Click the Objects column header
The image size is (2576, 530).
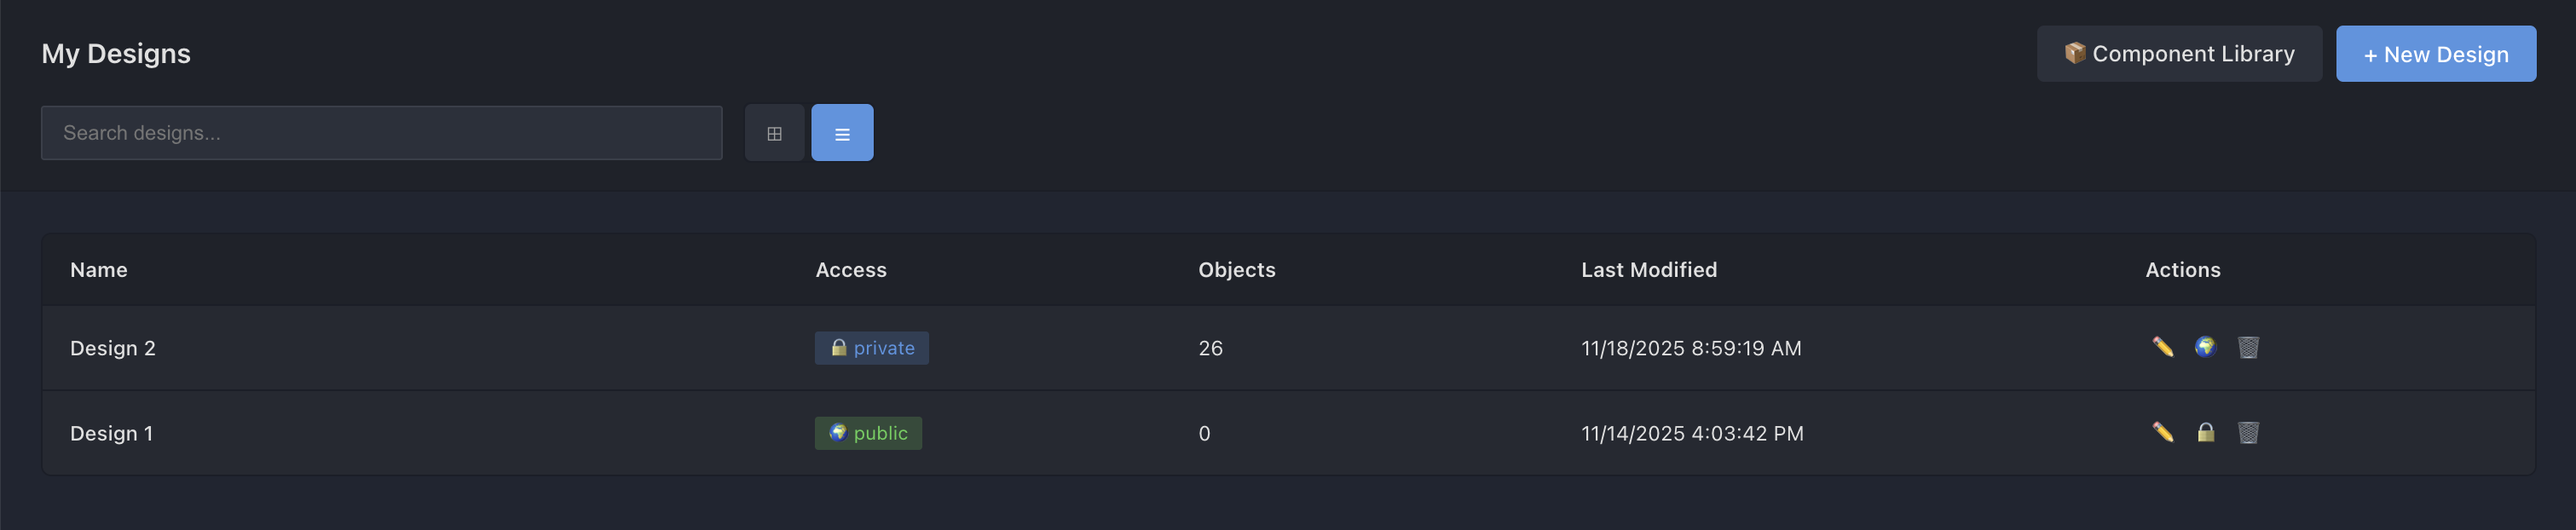pos(1236,270)
